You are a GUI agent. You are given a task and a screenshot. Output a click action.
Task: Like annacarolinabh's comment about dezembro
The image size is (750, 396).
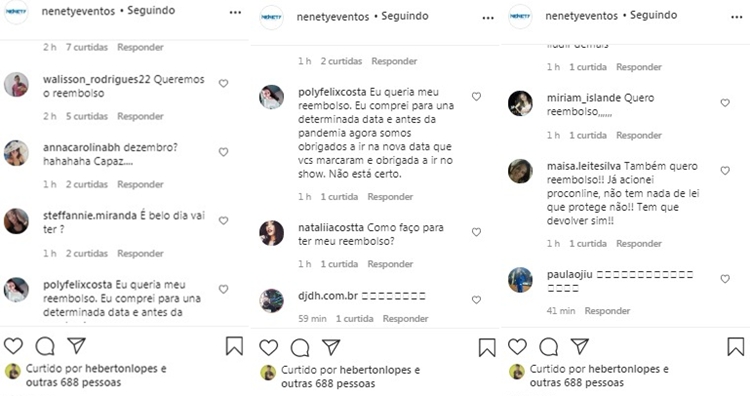point(223,152)
